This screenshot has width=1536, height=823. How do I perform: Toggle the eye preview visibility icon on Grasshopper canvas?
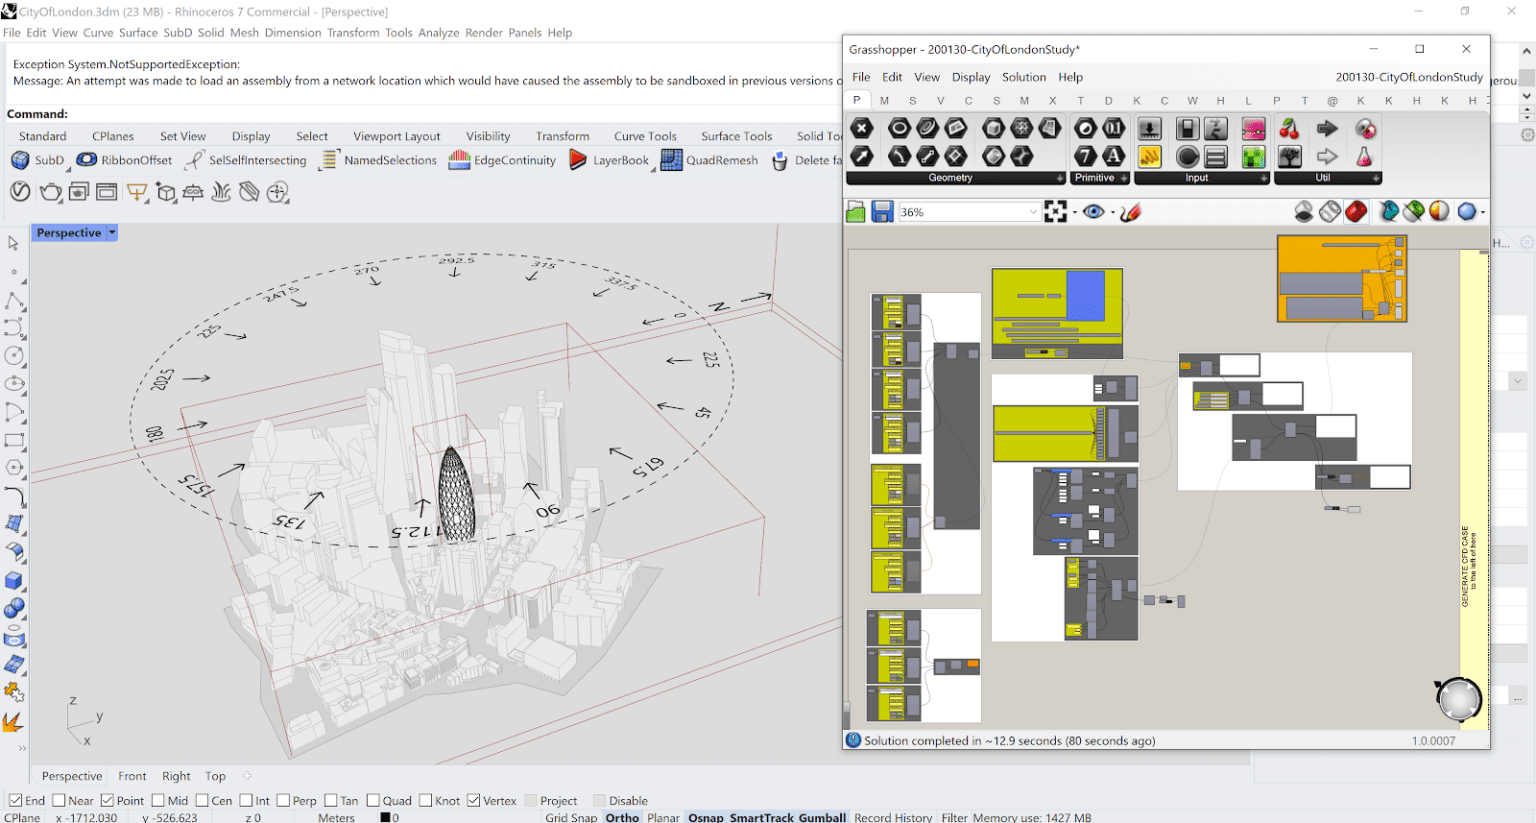point(1094,211)
